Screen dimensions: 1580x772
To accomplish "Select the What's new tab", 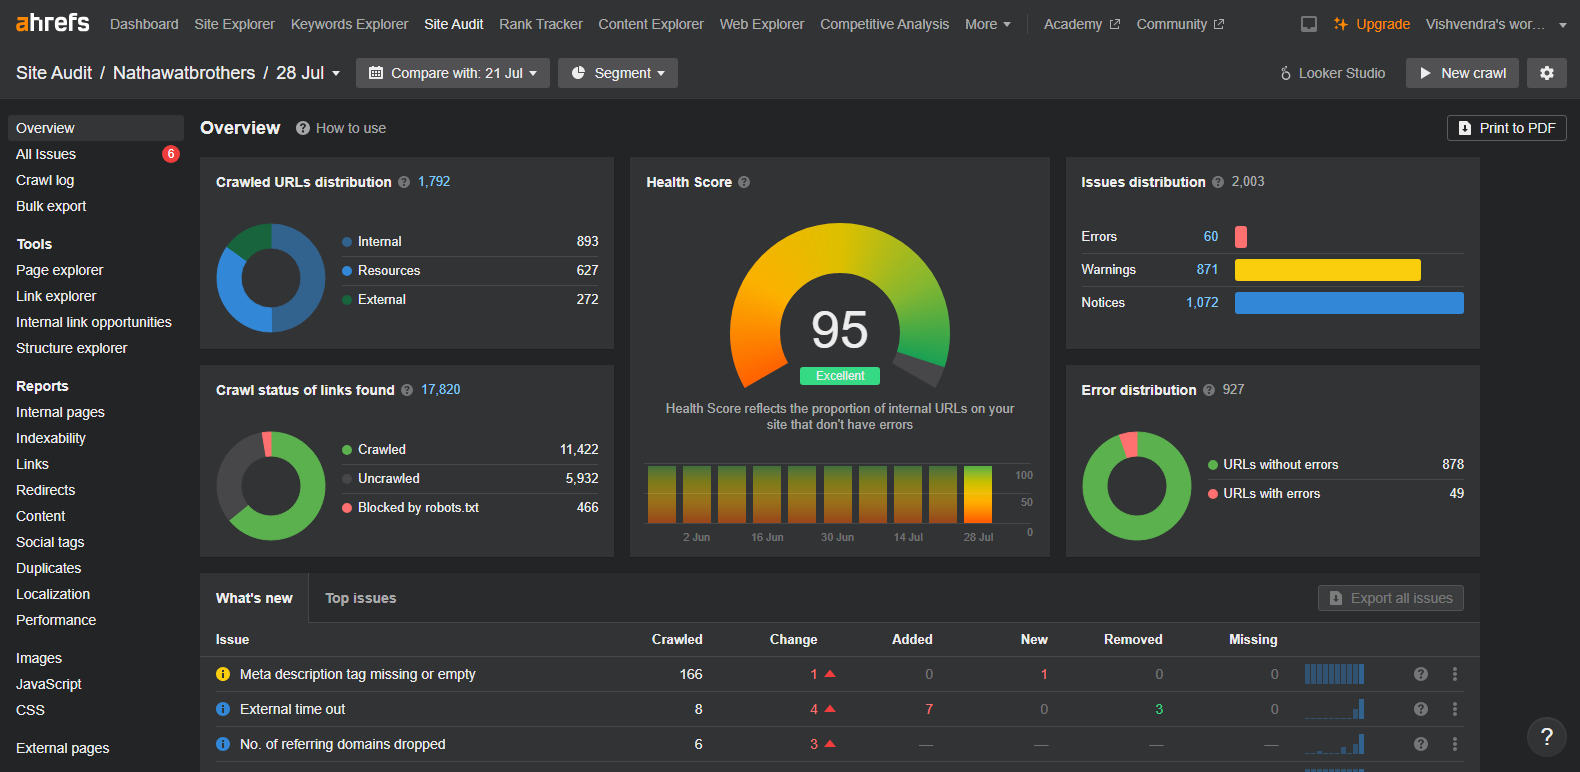I will click(254, 598).
